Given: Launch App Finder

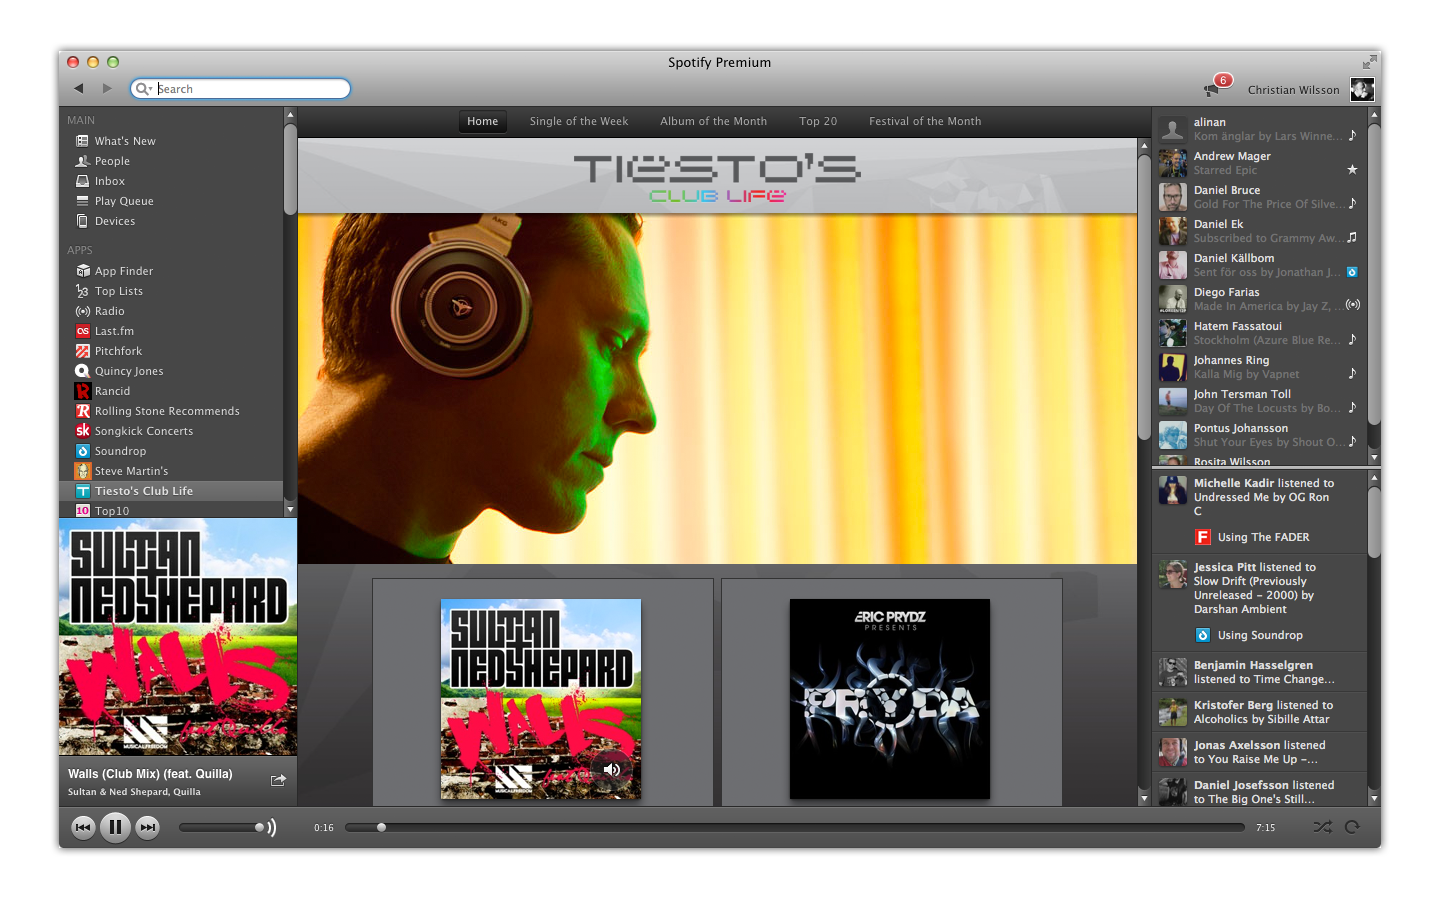Looking at the screenshot, I should [x=114, y=271].
